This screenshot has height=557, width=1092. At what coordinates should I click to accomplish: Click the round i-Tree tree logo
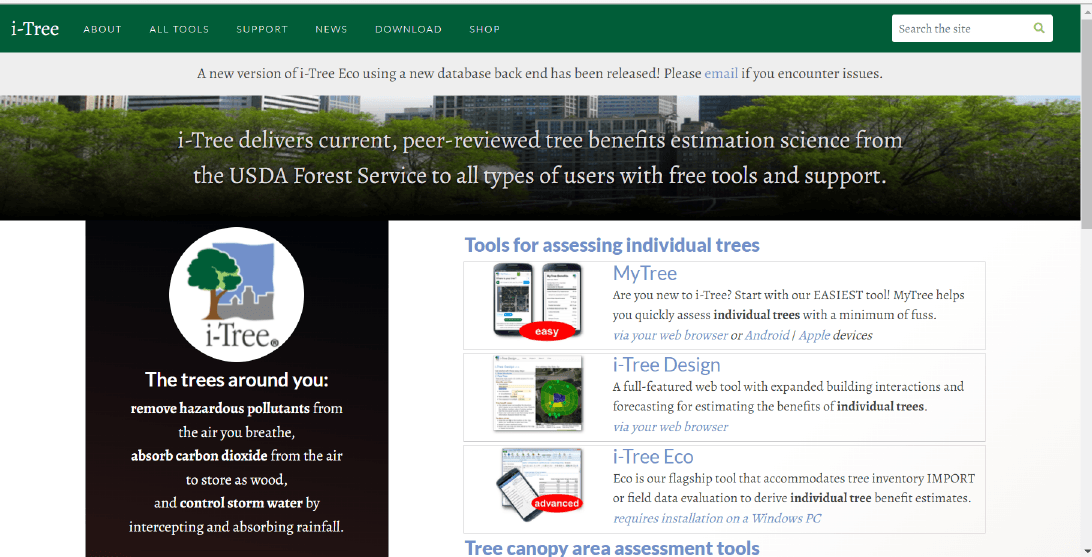(x=237, y=294)
